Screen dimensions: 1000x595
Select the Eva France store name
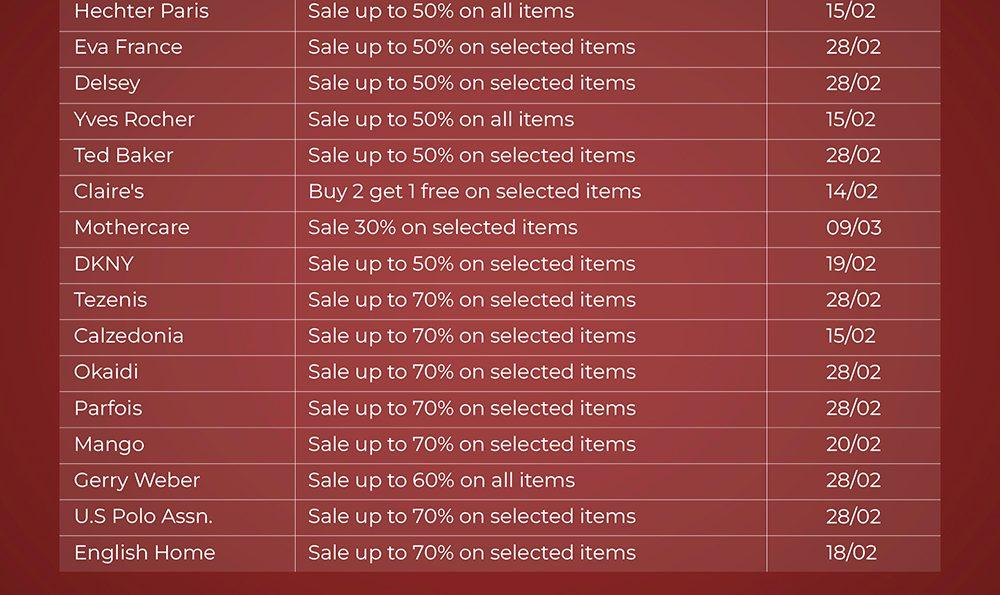[128, 47]
